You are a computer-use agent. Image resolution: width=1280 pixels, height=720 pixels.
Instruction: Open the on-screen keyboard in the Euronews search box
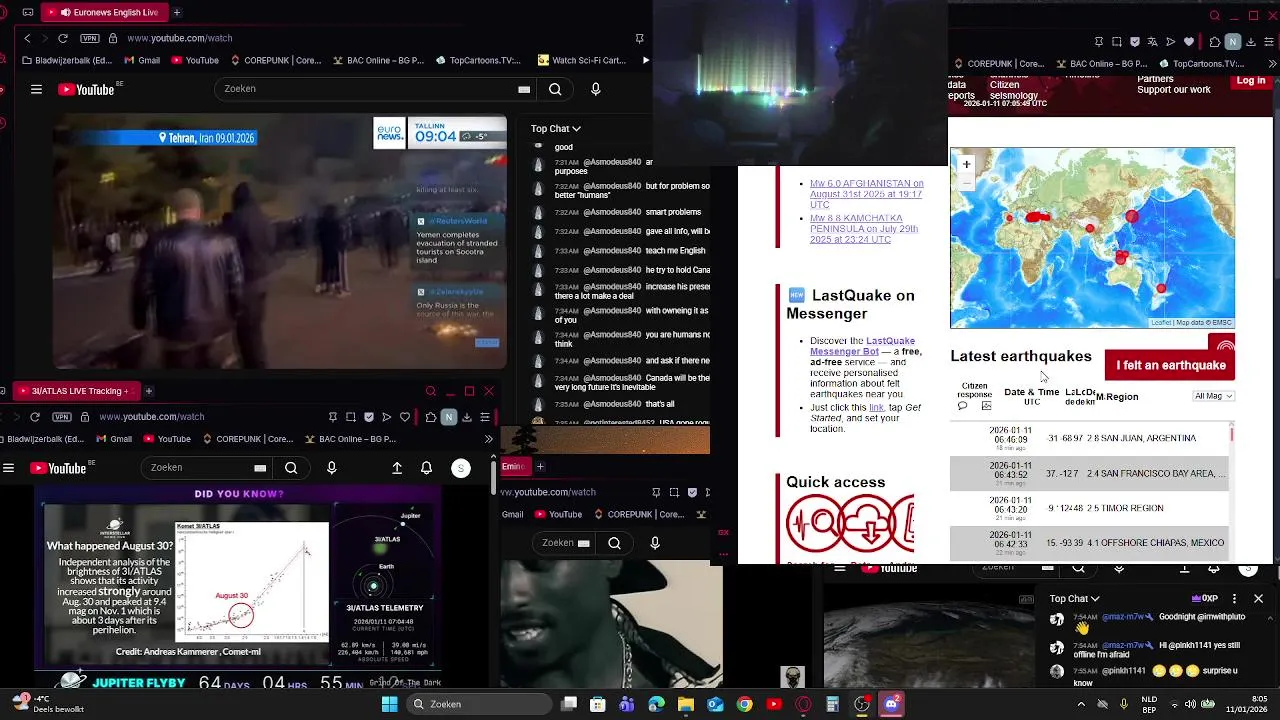[524, 89]
